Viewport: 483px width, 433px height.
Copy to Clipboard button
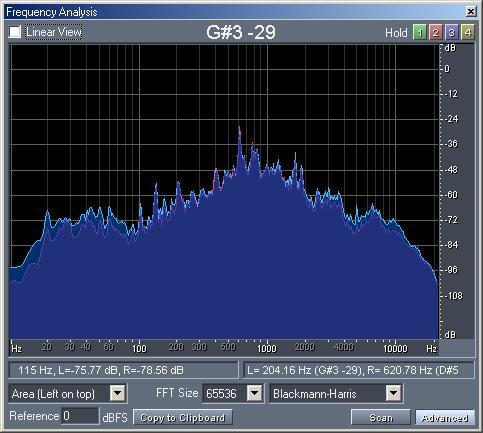coord(183,417)
